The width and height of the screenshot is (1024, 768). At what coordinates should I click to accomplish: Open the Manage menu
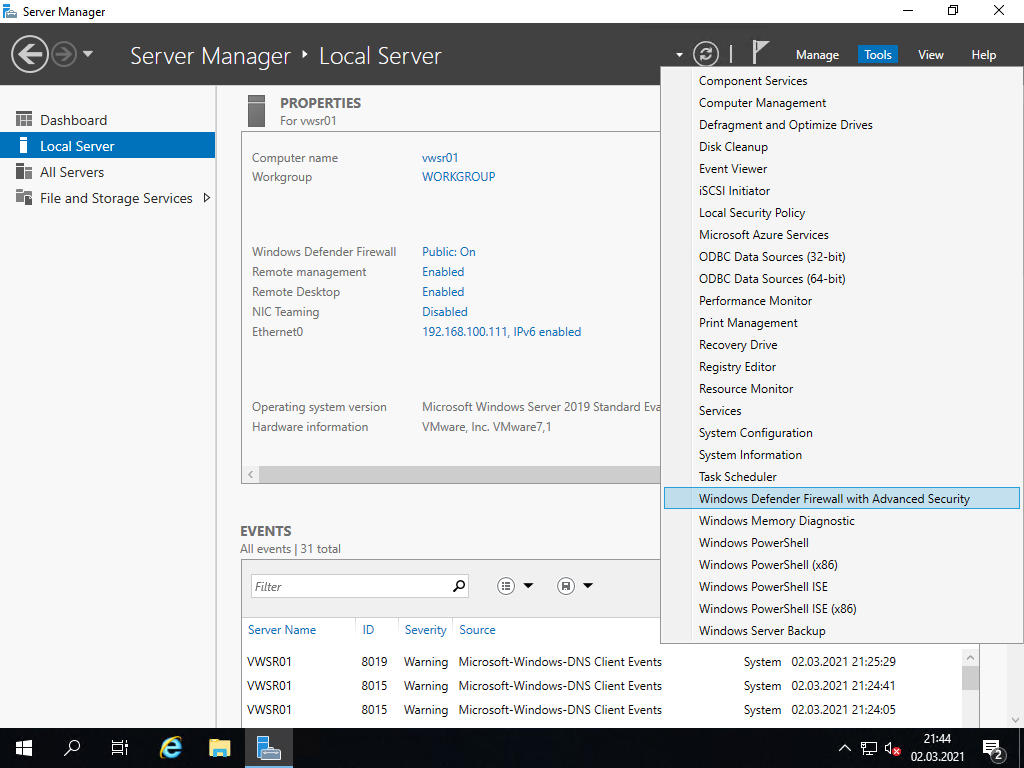pyautogui.click(x=817, y=55)
